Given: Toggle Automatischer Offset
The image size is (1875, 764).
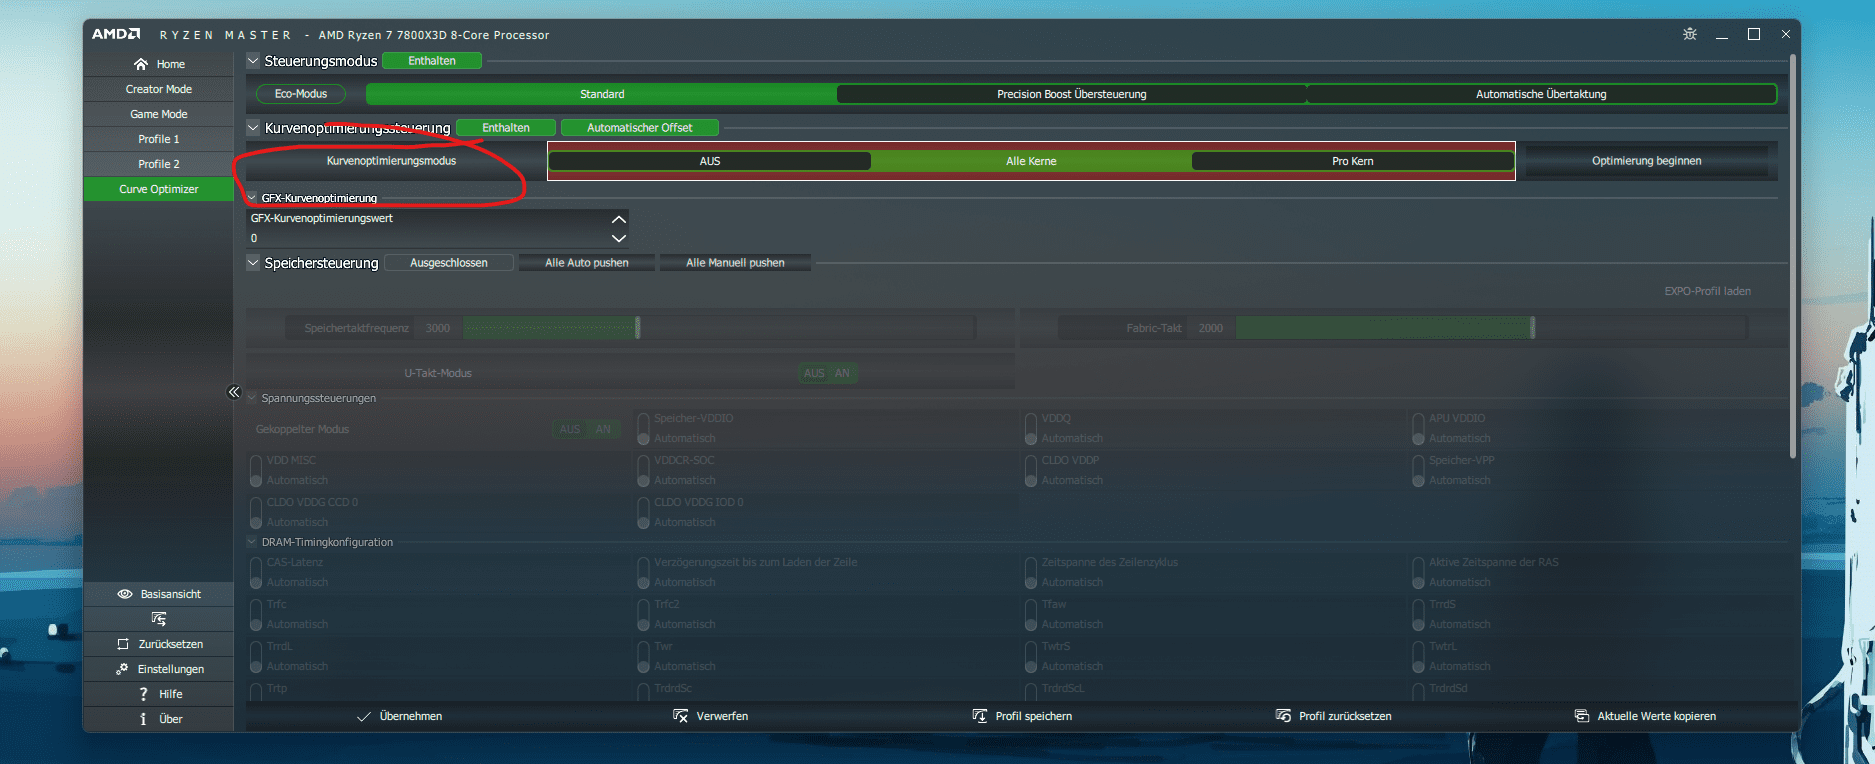Looking at the screenshot, I should click(x=640, y=128).
